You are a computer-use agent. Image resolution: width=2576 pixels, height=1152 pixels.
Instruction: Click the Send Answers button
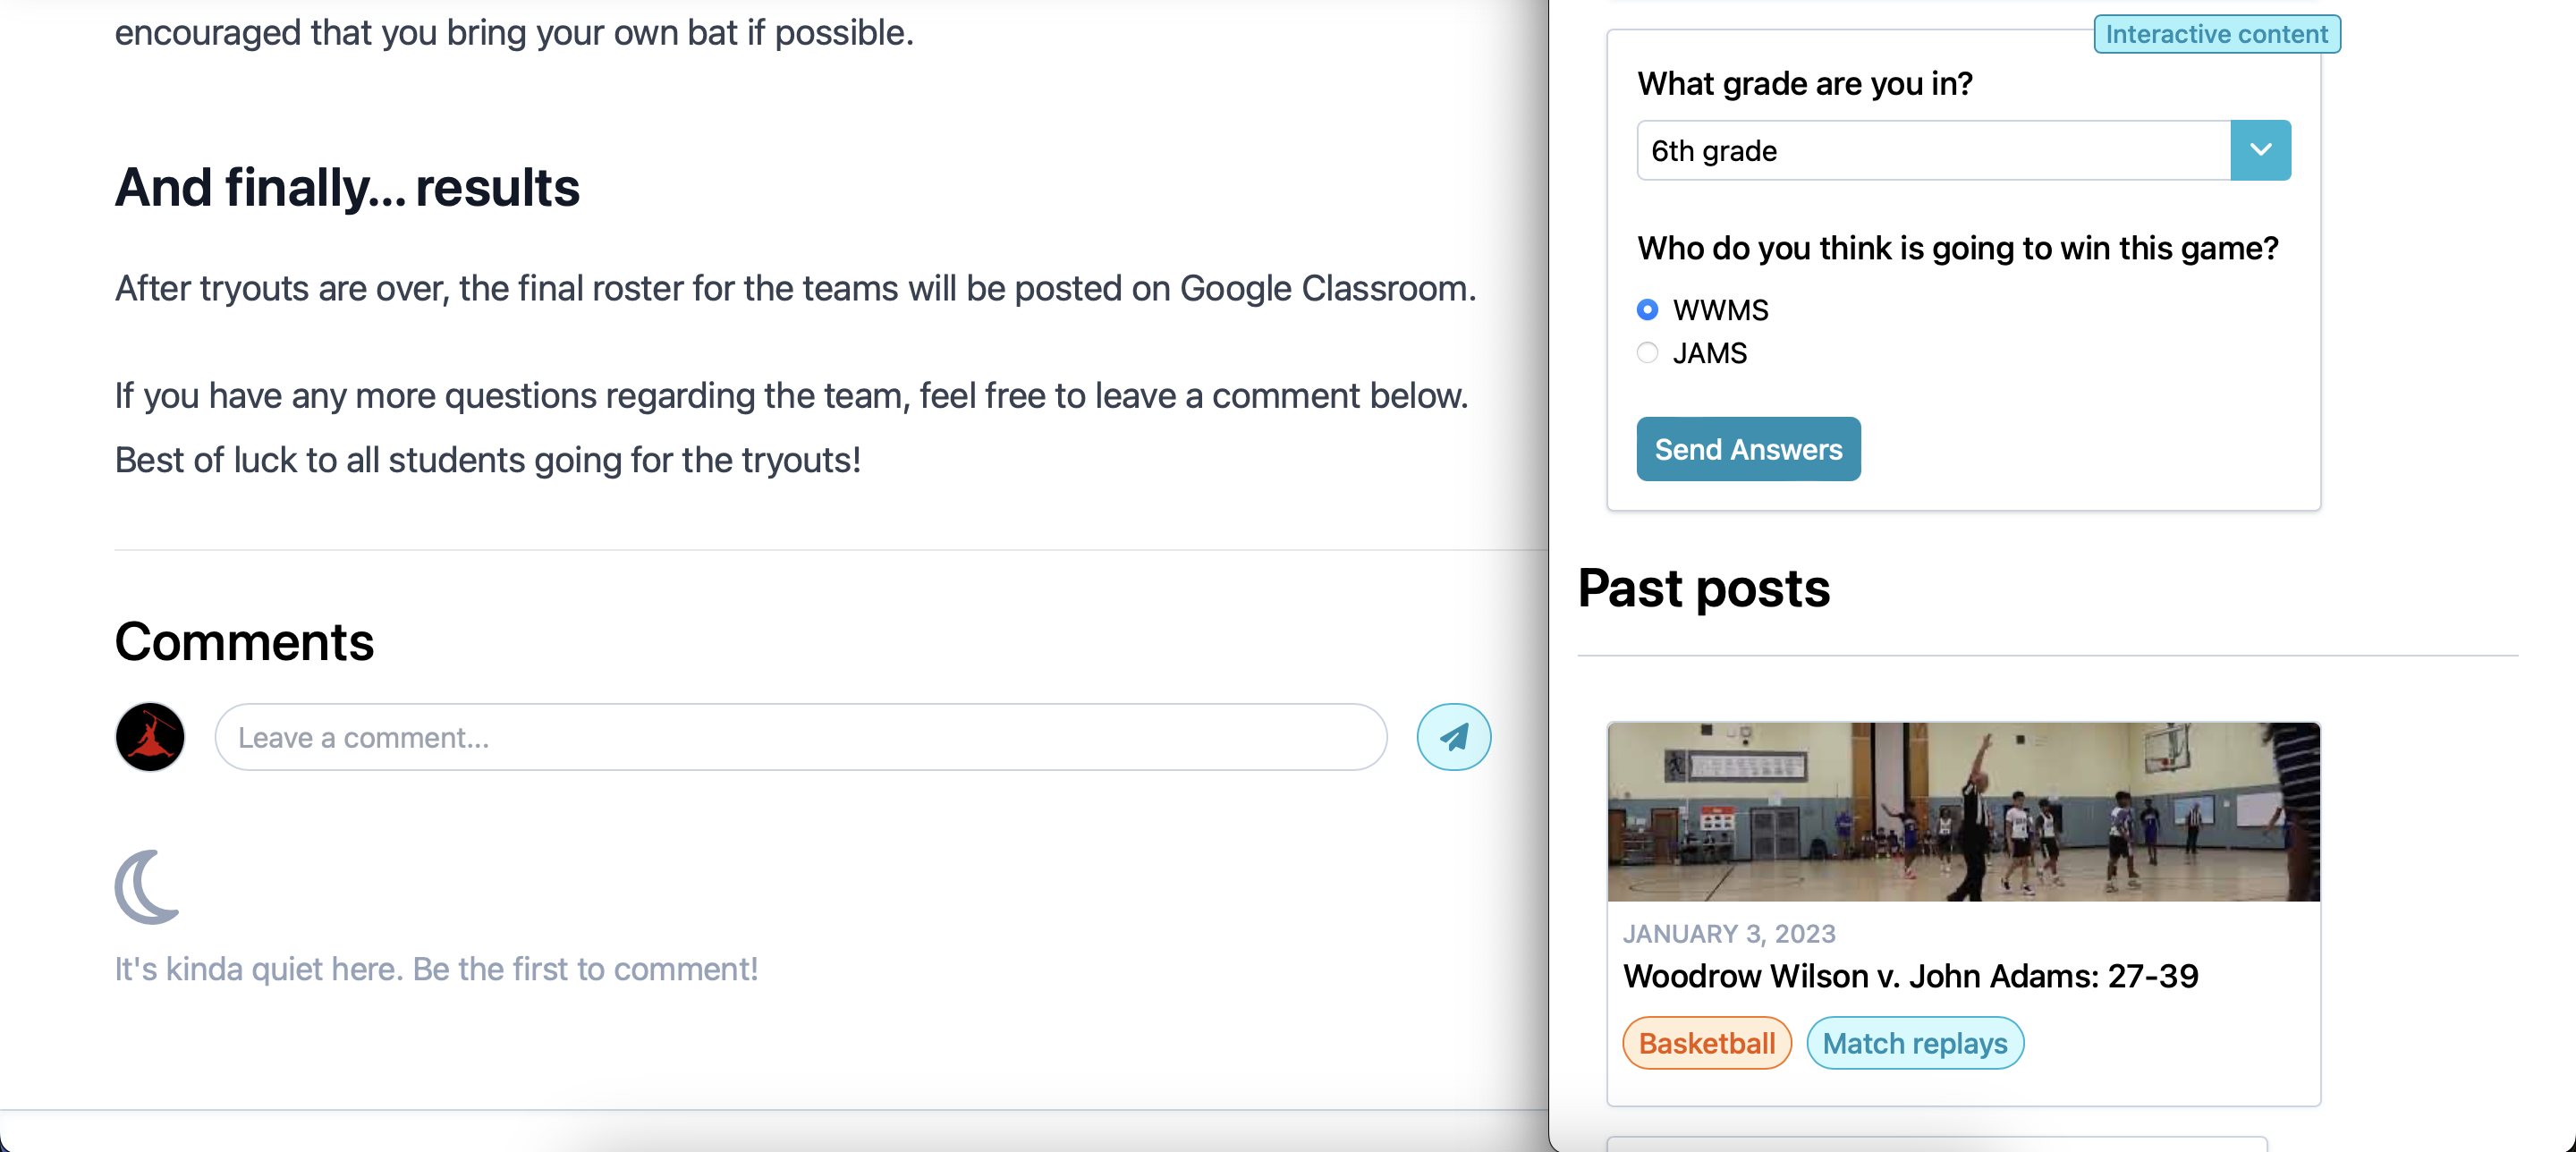click(1748, 449)
